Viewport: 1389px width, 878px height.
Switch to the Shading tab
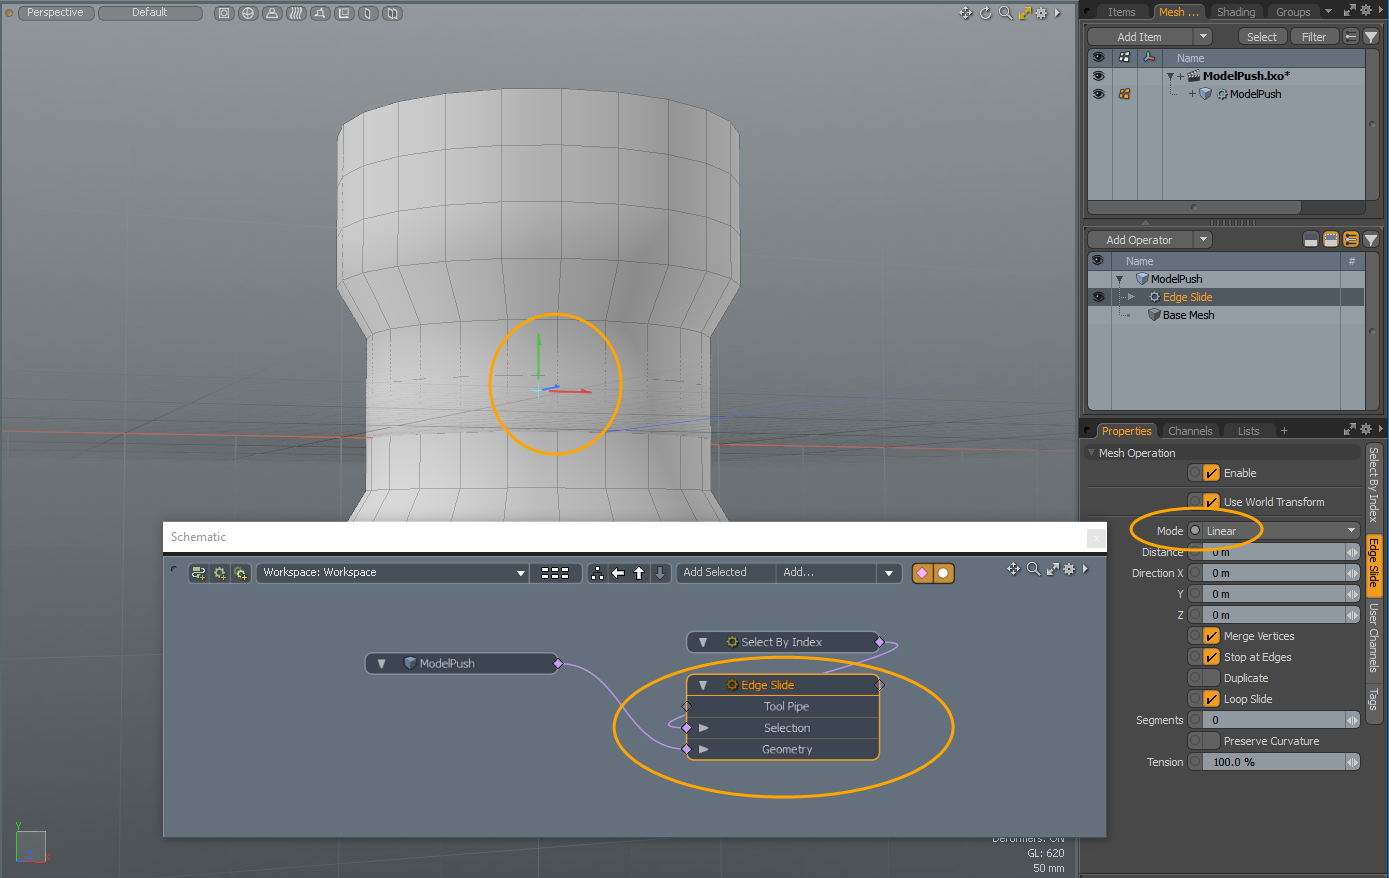tap(1235, 12)
